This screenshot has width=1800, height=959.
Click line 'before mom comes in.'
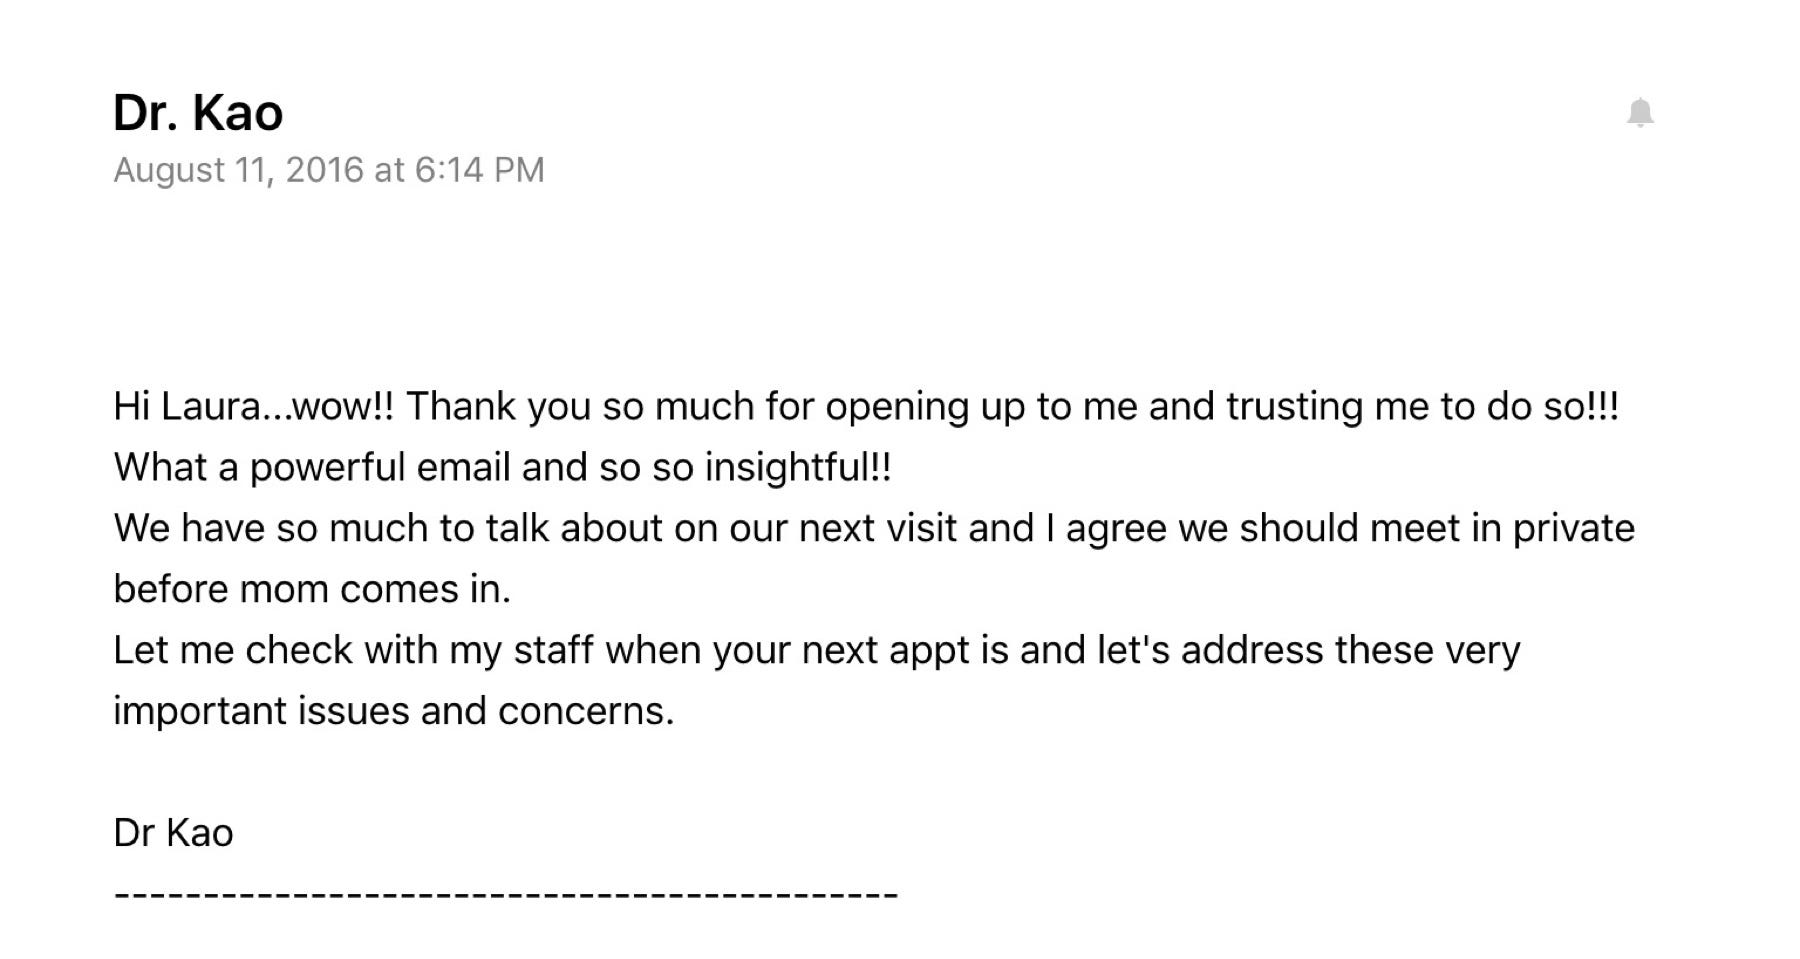(312, 589)
